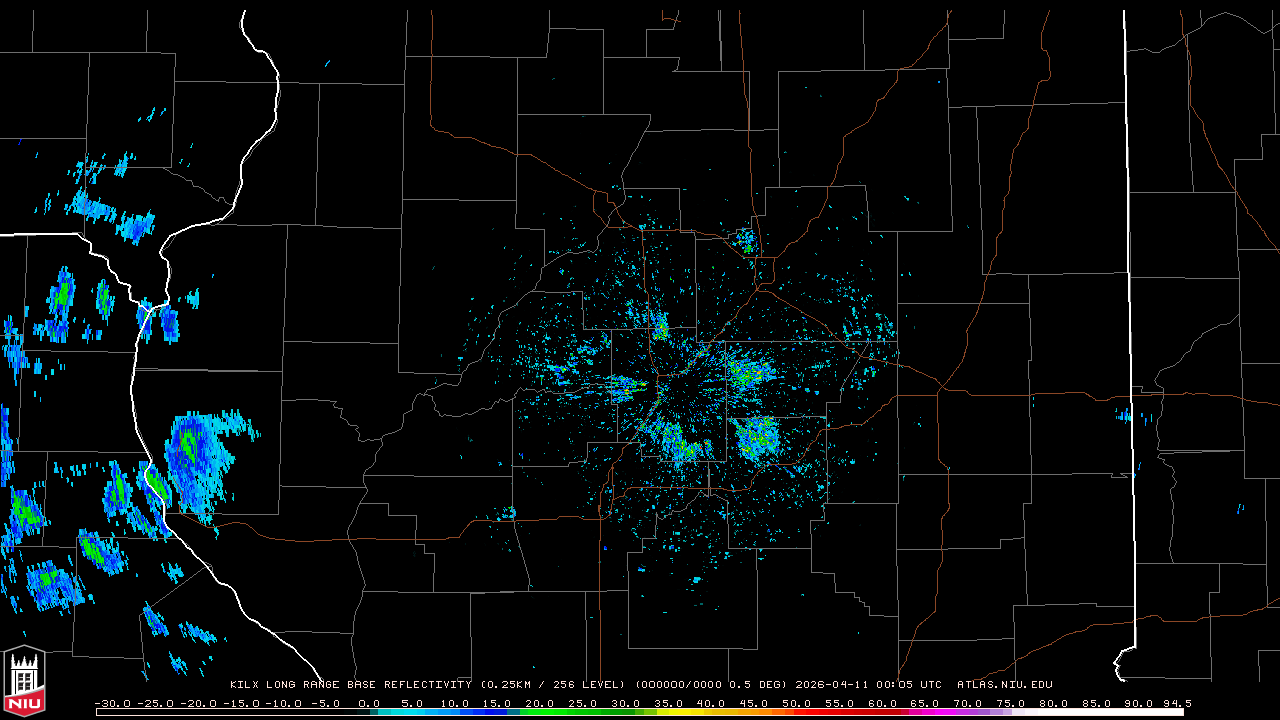Click the 35.0 scale label
1280x720 pixels.
pos(670,704)
